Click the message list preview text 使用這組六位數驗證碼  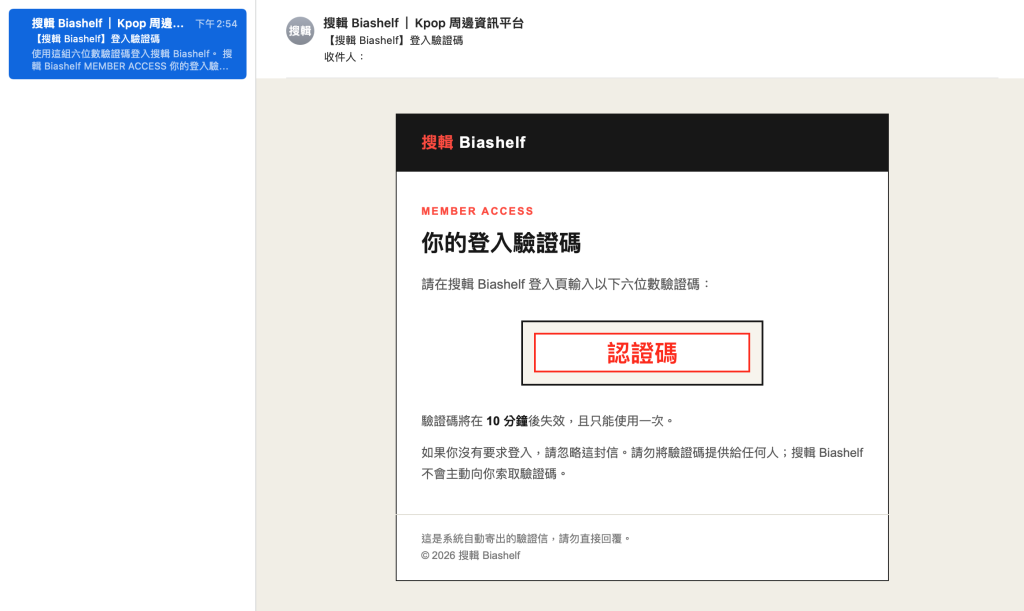(x=131, y=60)
